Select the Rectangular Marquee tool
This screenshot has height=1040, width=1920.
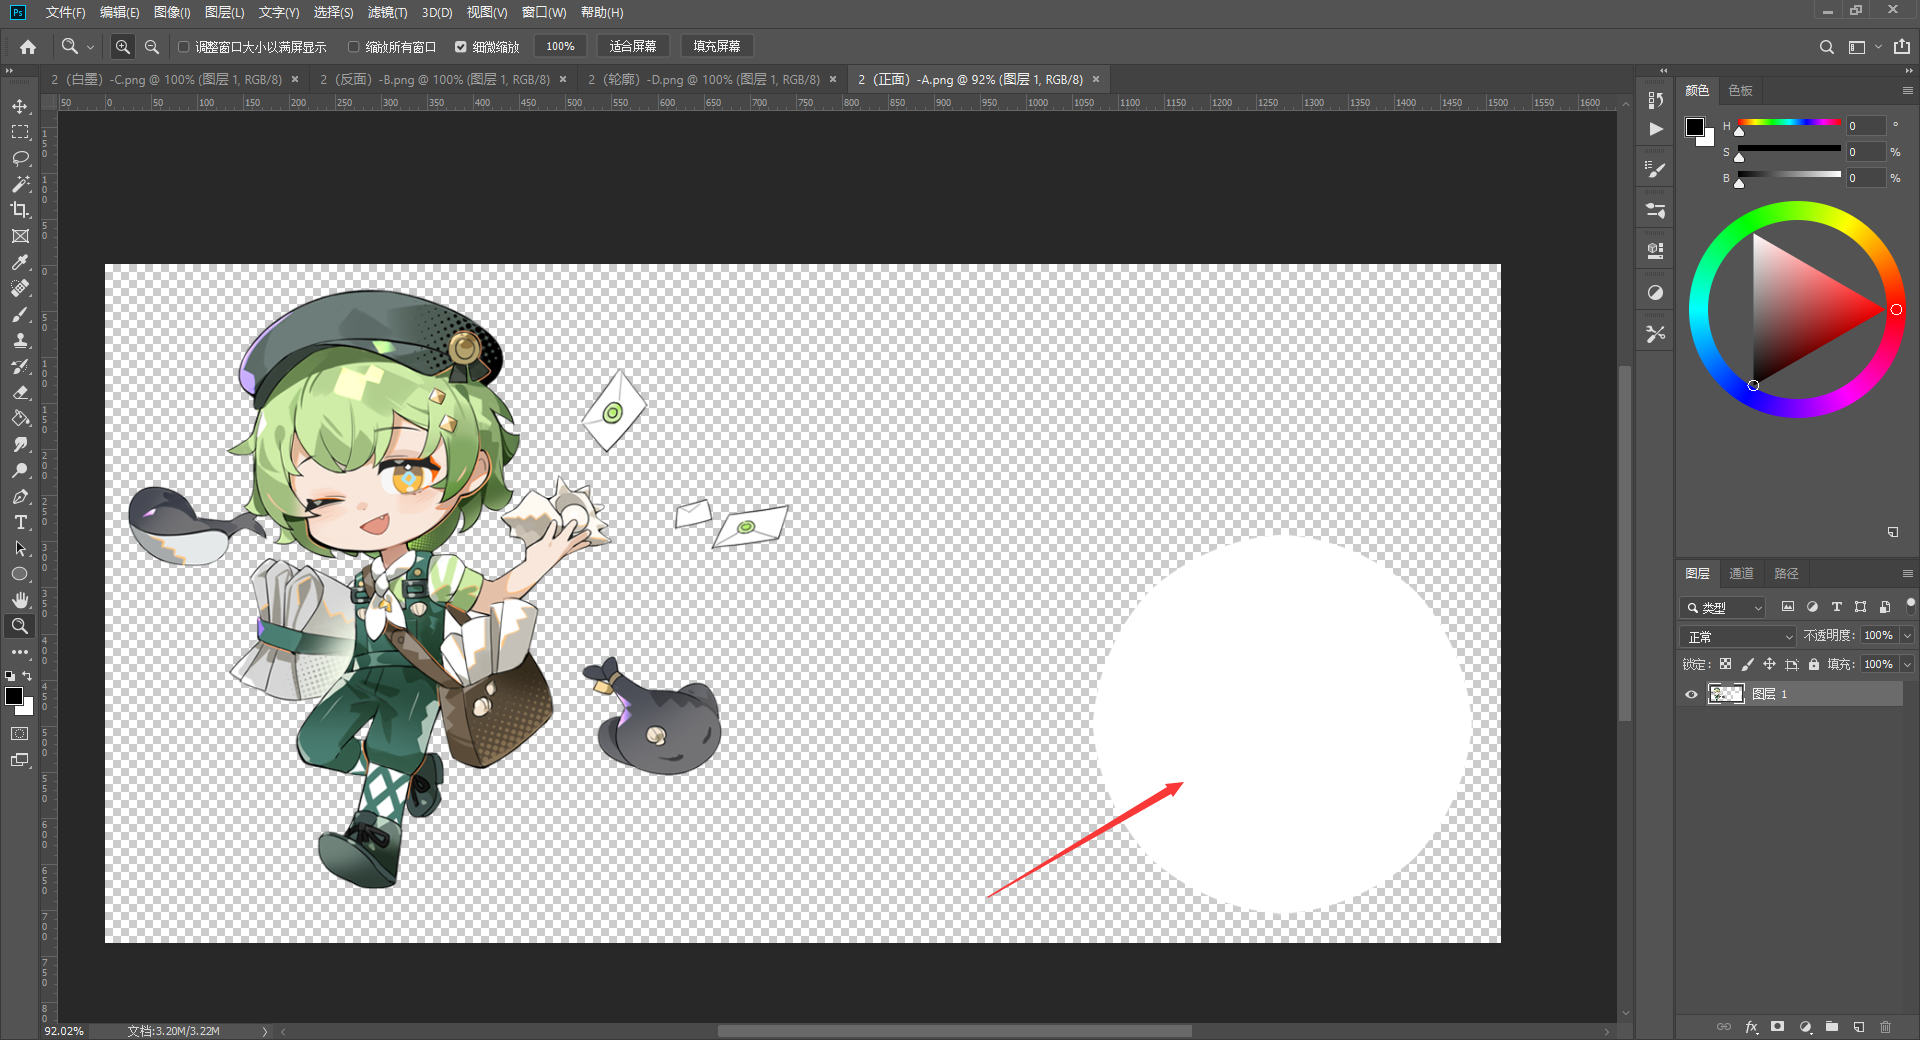point(20,132)
